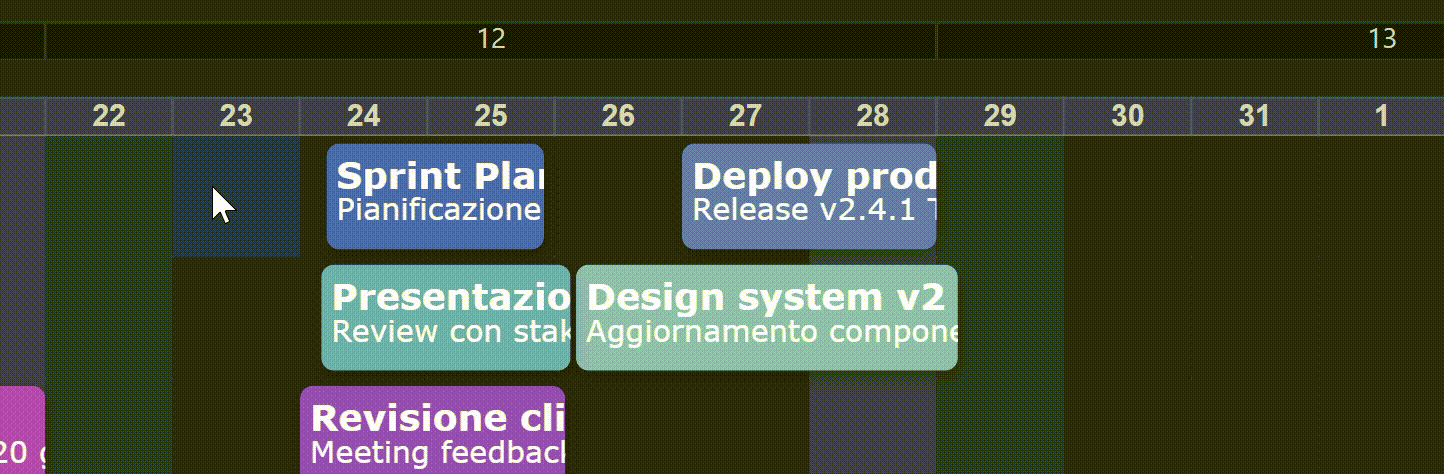Jump to week 13 header
This screenshot has height=474, width=1444.
1381,40
